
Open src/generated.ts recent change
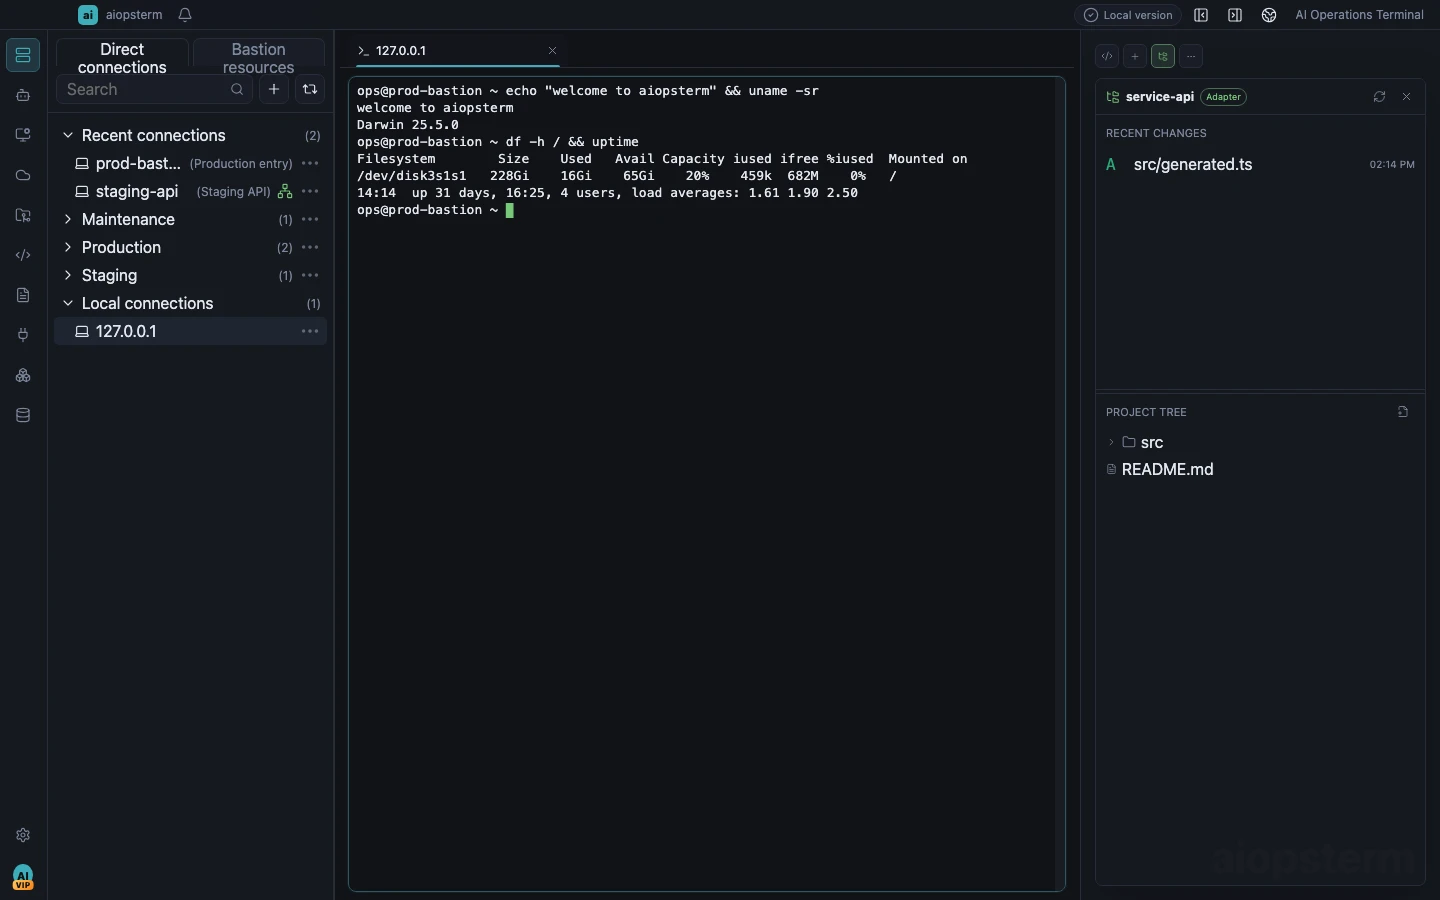point(1260,165)
